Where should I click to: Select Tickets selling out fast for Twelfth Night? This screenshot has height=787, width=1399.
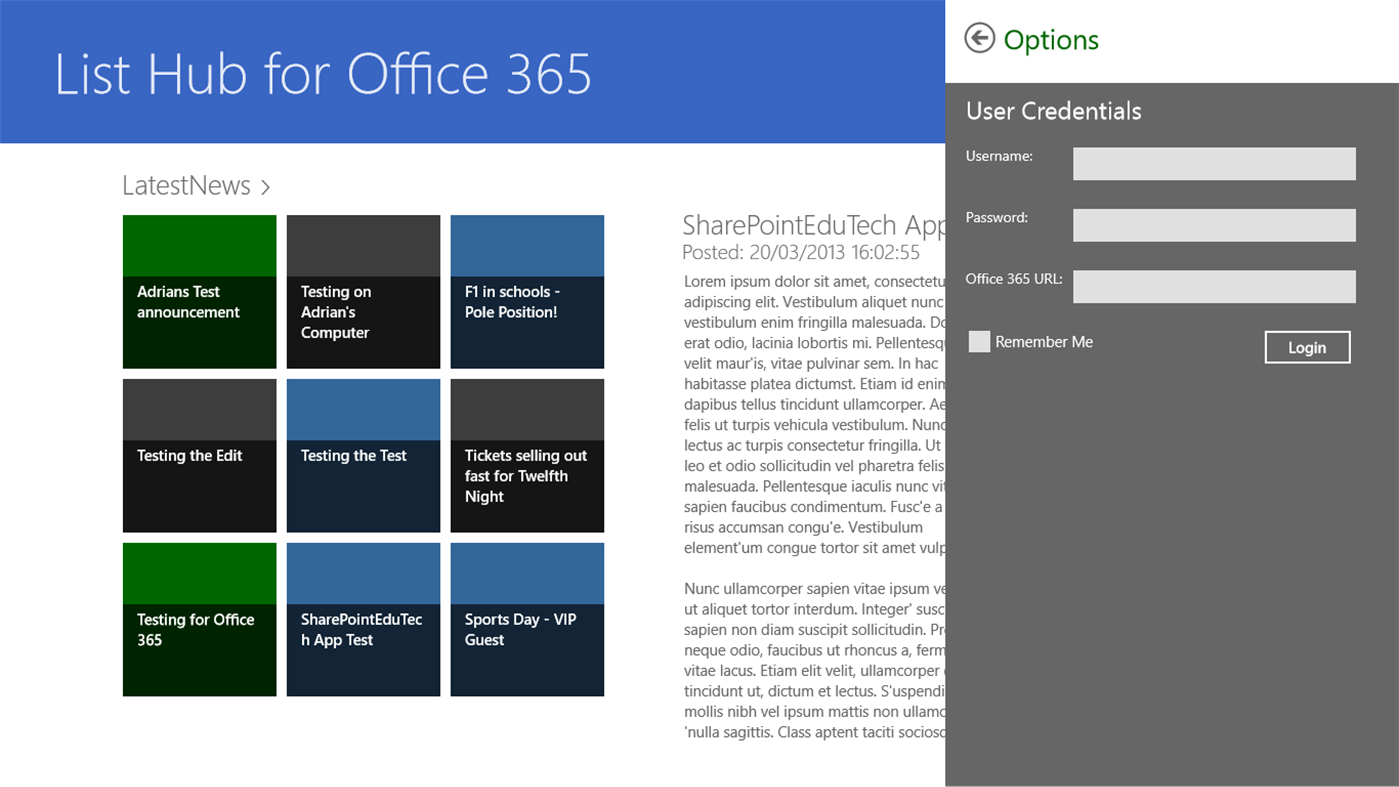[x=527, y=454]
